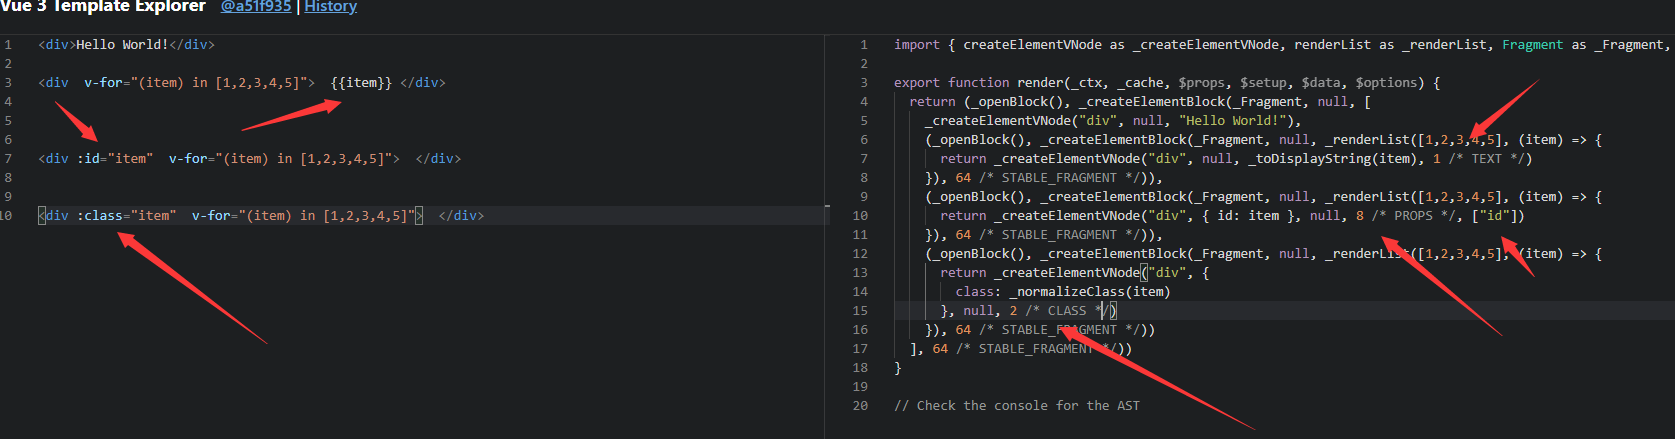Click the /* TEXT */ patch flag comment

1486,159
